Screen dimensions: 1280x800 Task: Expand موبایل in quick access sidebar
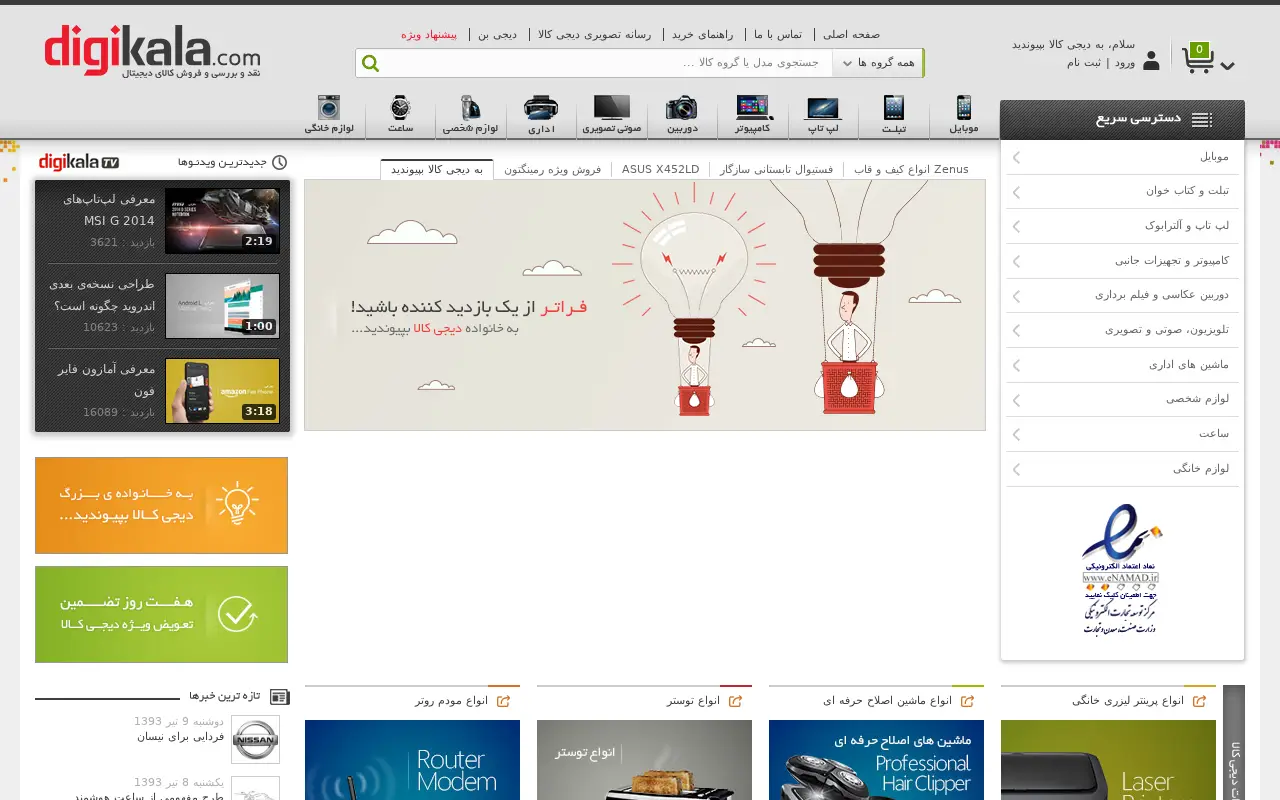coord(1122,157)
